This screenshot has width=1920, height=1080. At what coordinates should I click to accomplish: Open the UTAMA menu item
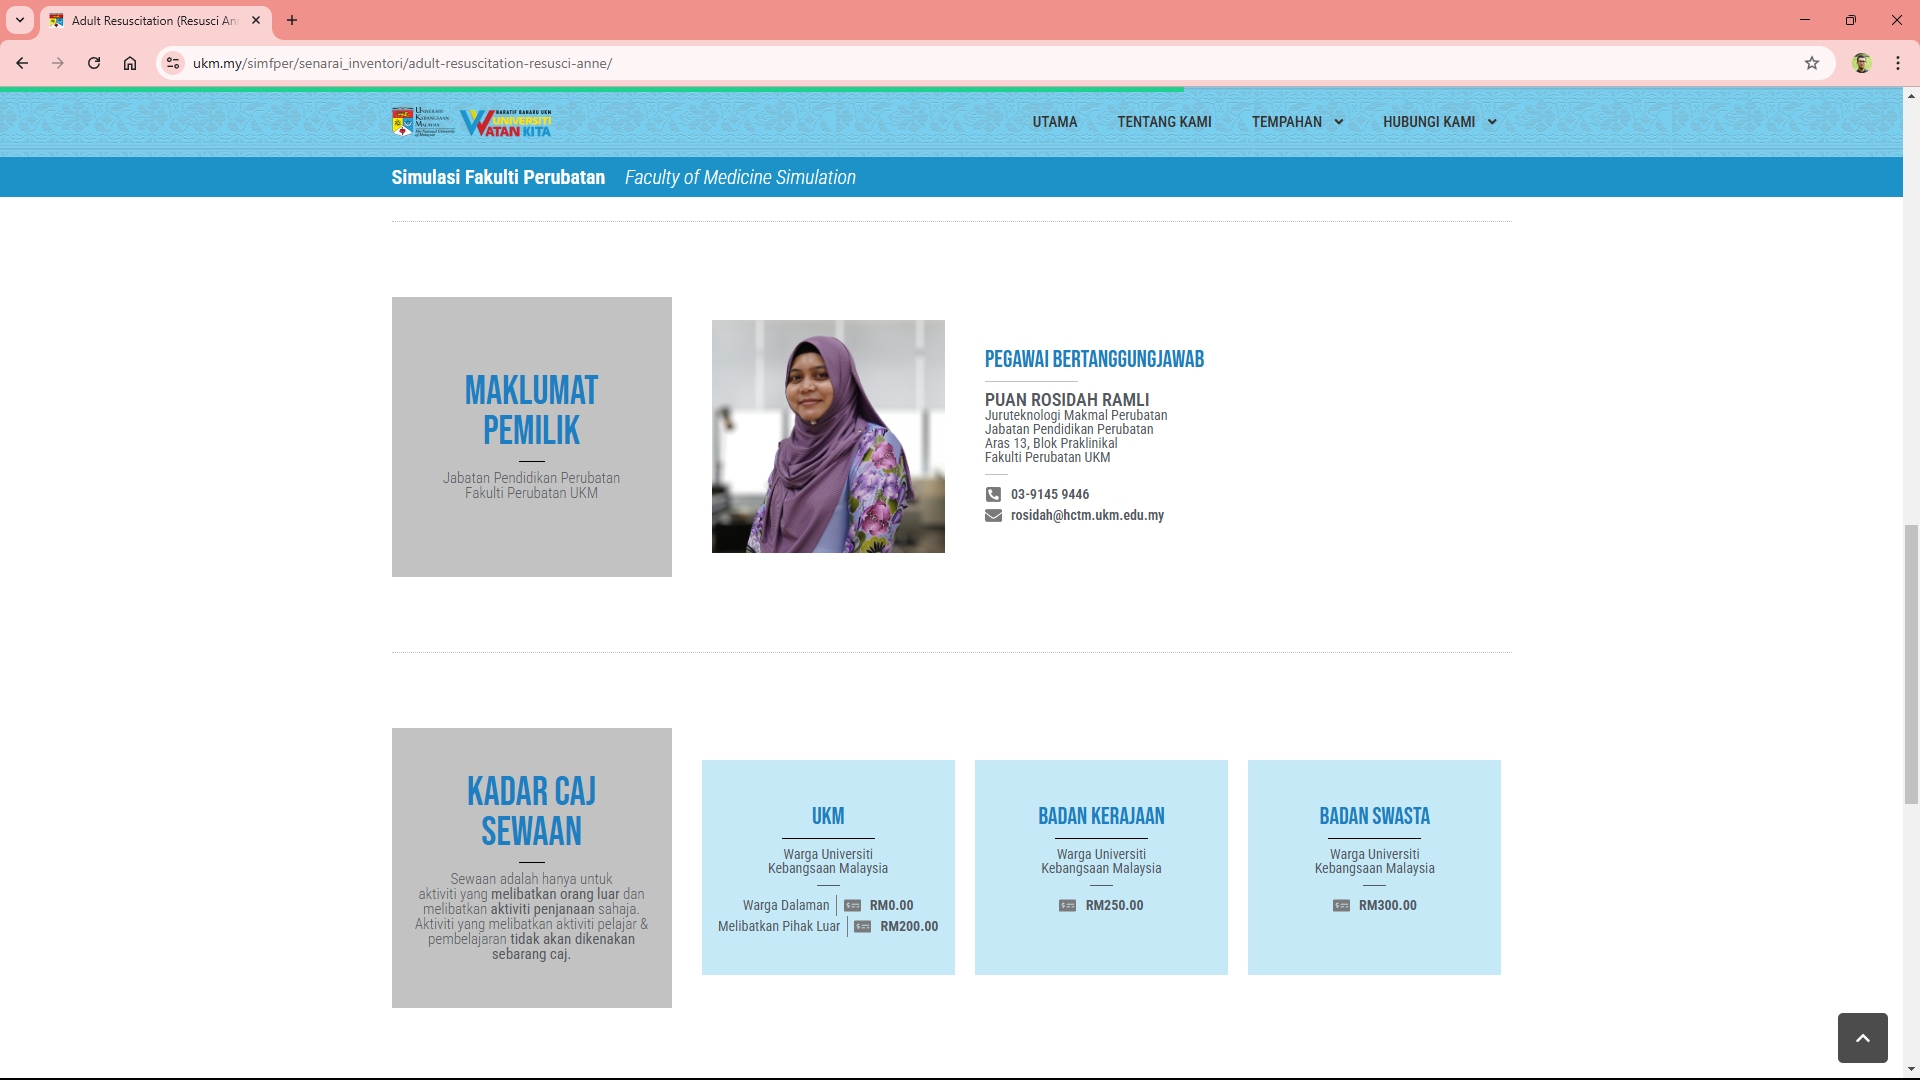(x=1054, y=122)
